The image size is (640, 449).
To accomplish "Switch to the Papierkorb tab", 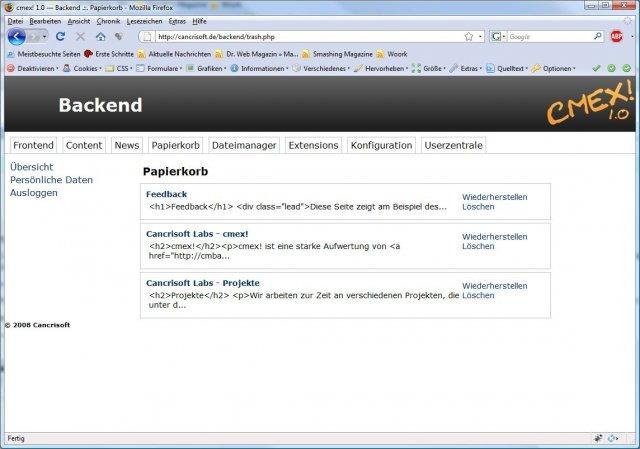I will 176,145.
